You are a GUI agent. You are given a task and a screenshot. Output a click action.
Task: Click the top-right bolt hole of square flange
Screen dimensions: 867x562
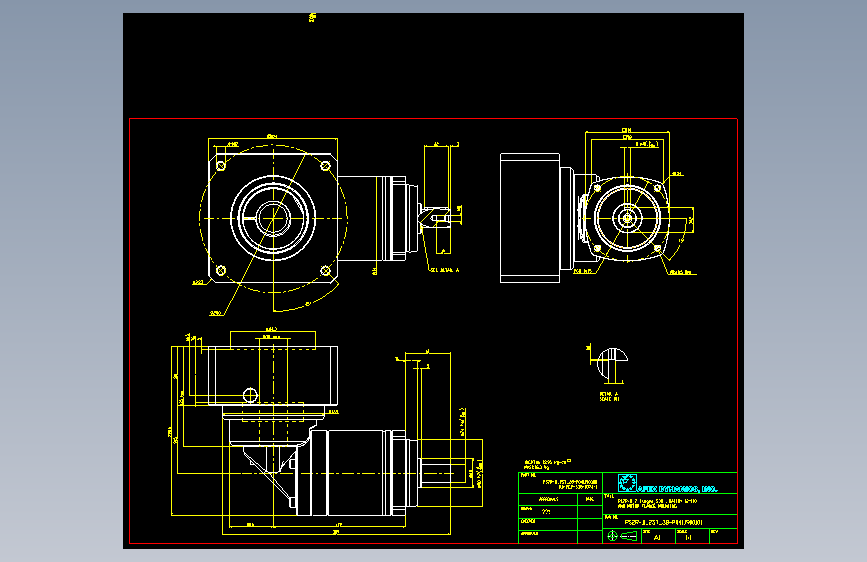click(326, 165)
